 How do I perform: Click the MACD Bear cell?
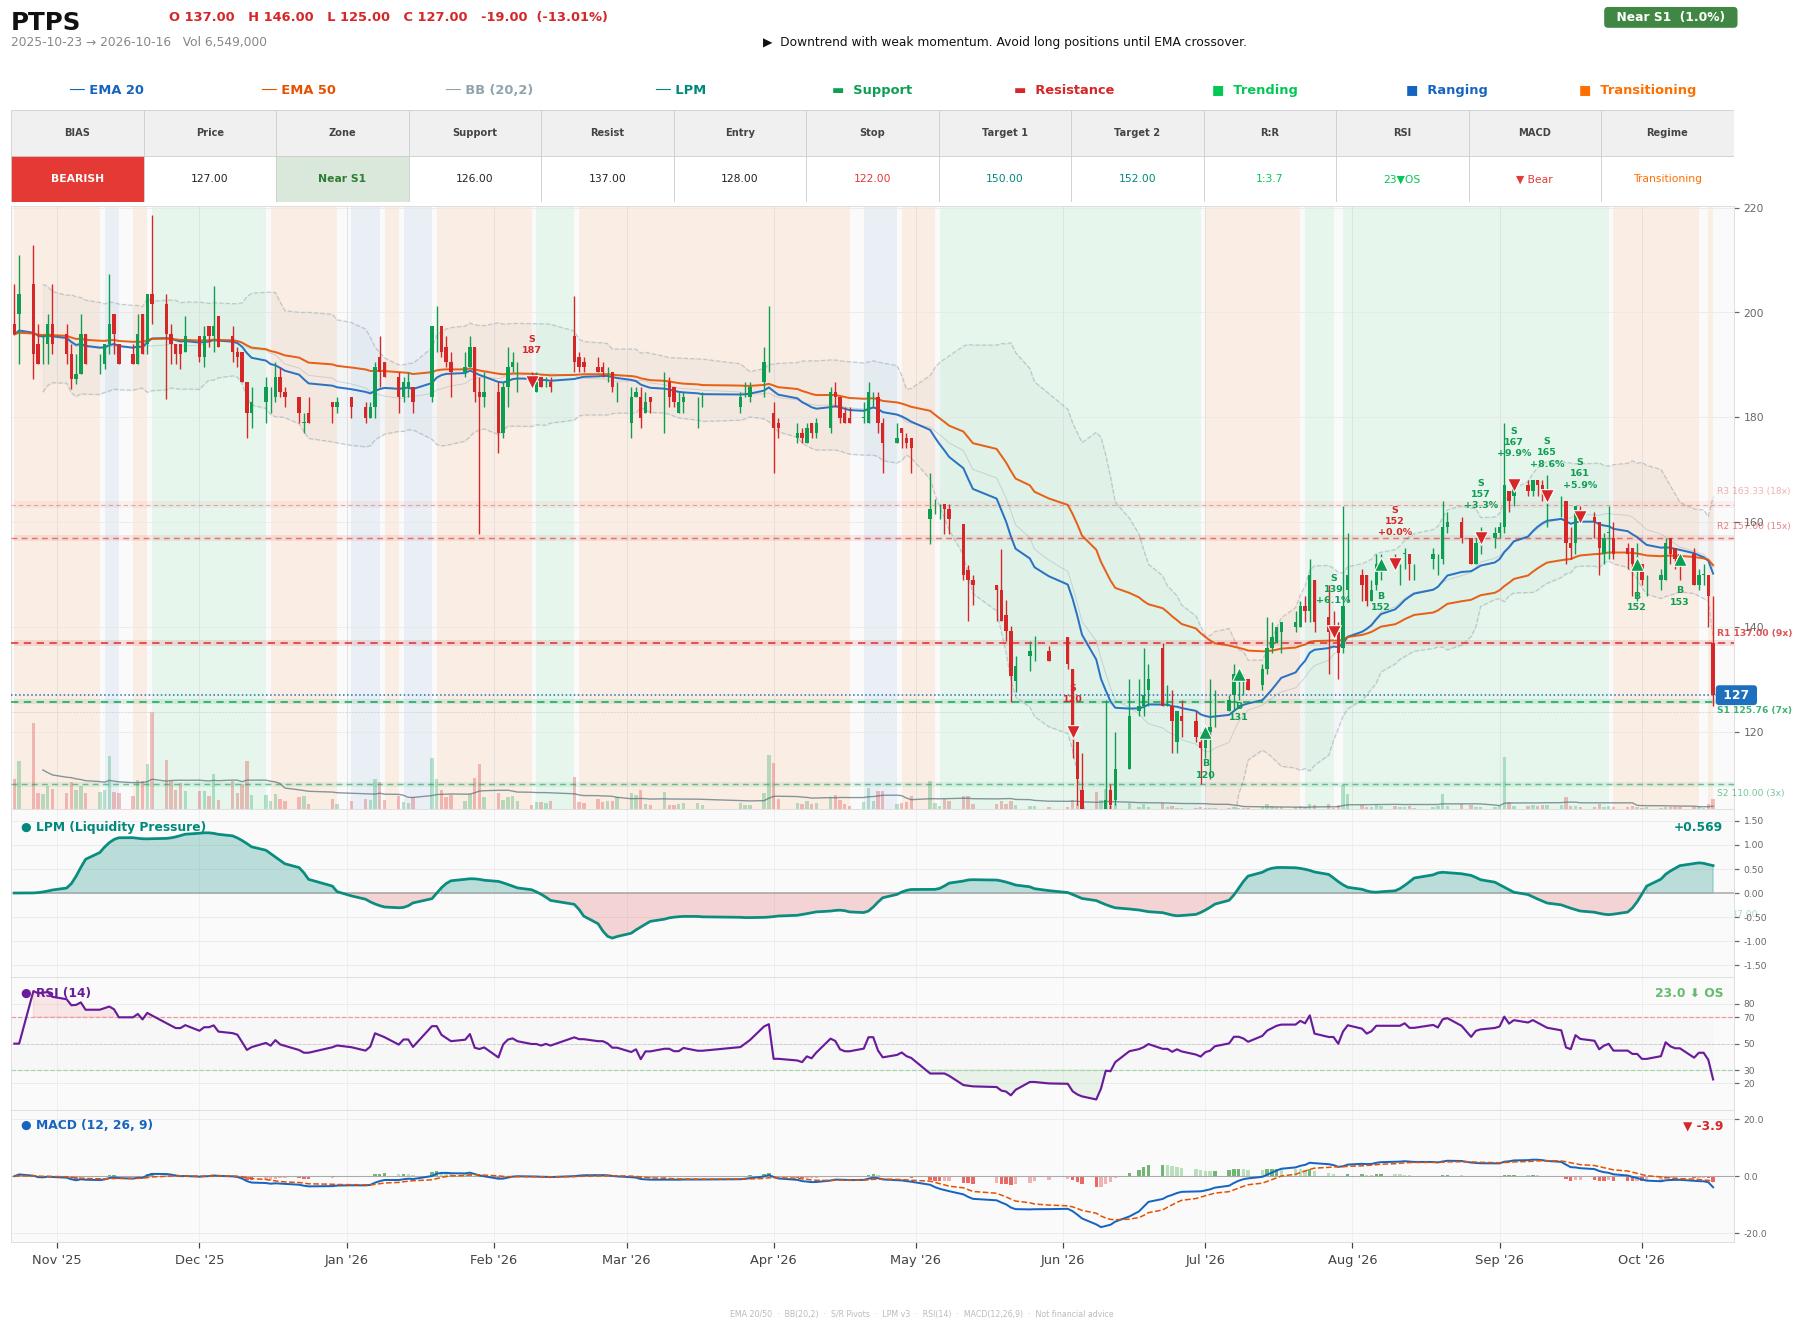(x=1534, y=179)
